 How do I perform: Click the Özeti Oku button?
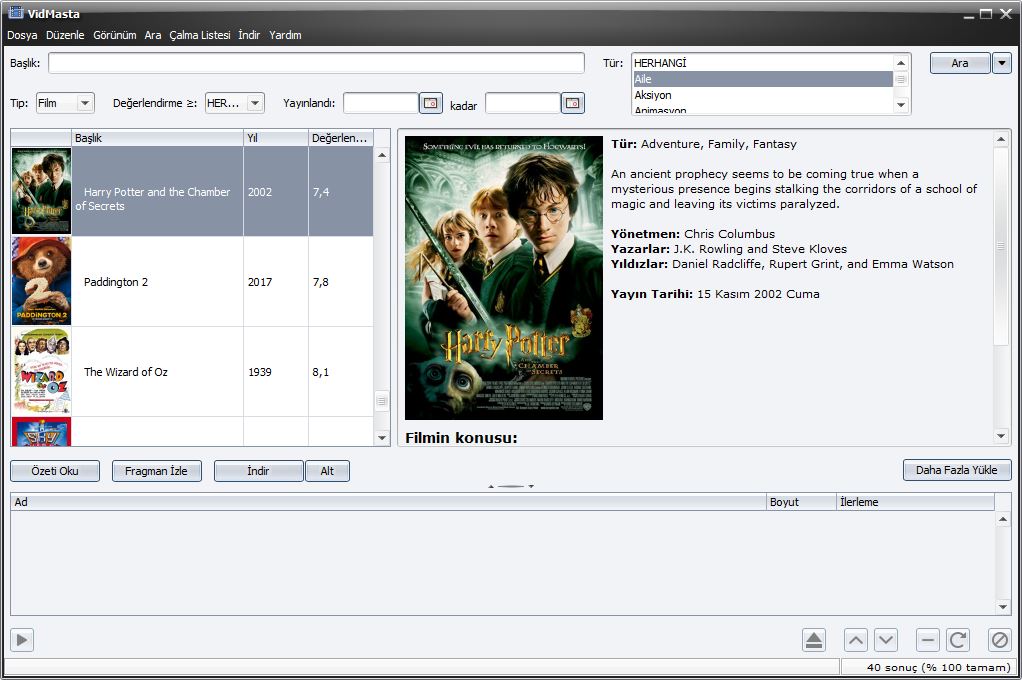(55, 471)
